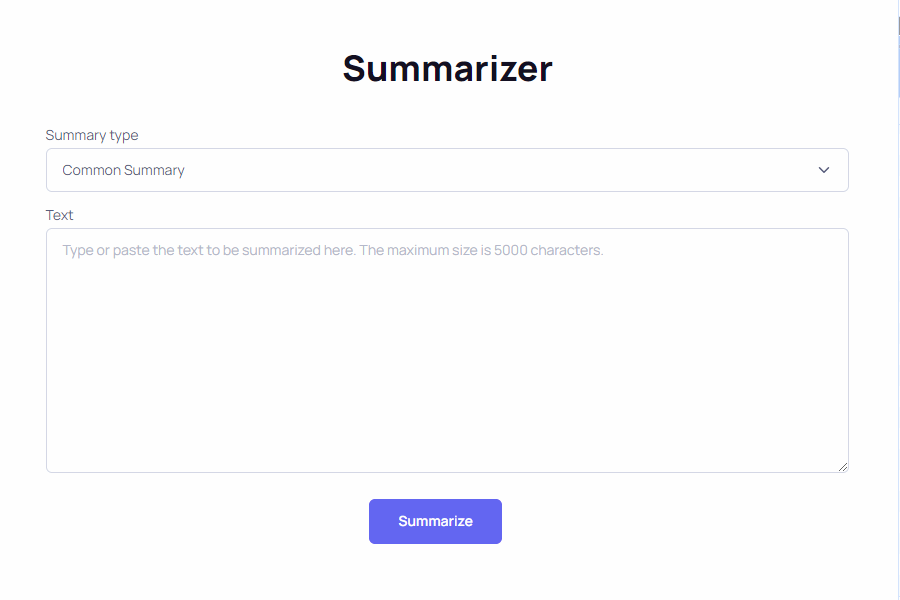Click the Summarizer page heading
This screenshot has width=900, height=600.
(447, 69)
